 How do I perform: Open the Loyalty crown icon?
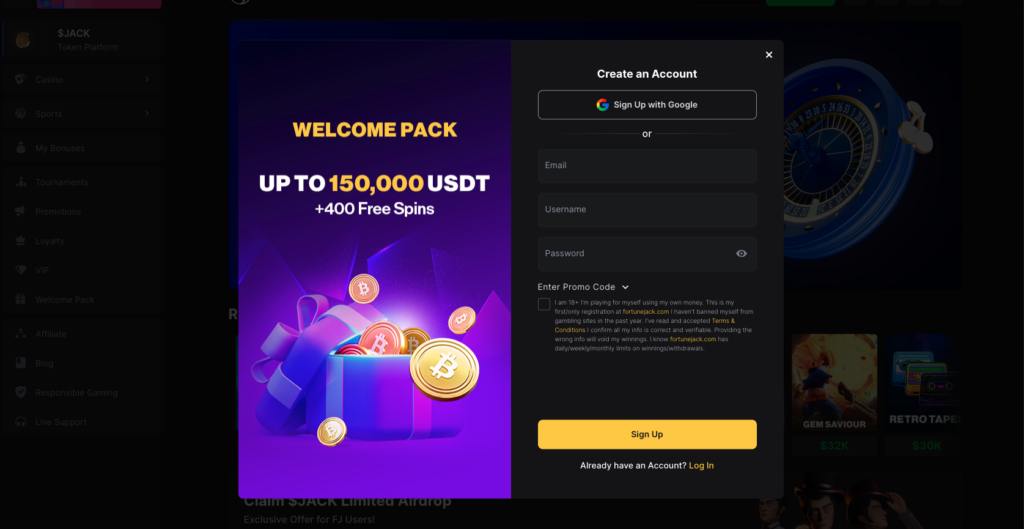tap(22, 241)
